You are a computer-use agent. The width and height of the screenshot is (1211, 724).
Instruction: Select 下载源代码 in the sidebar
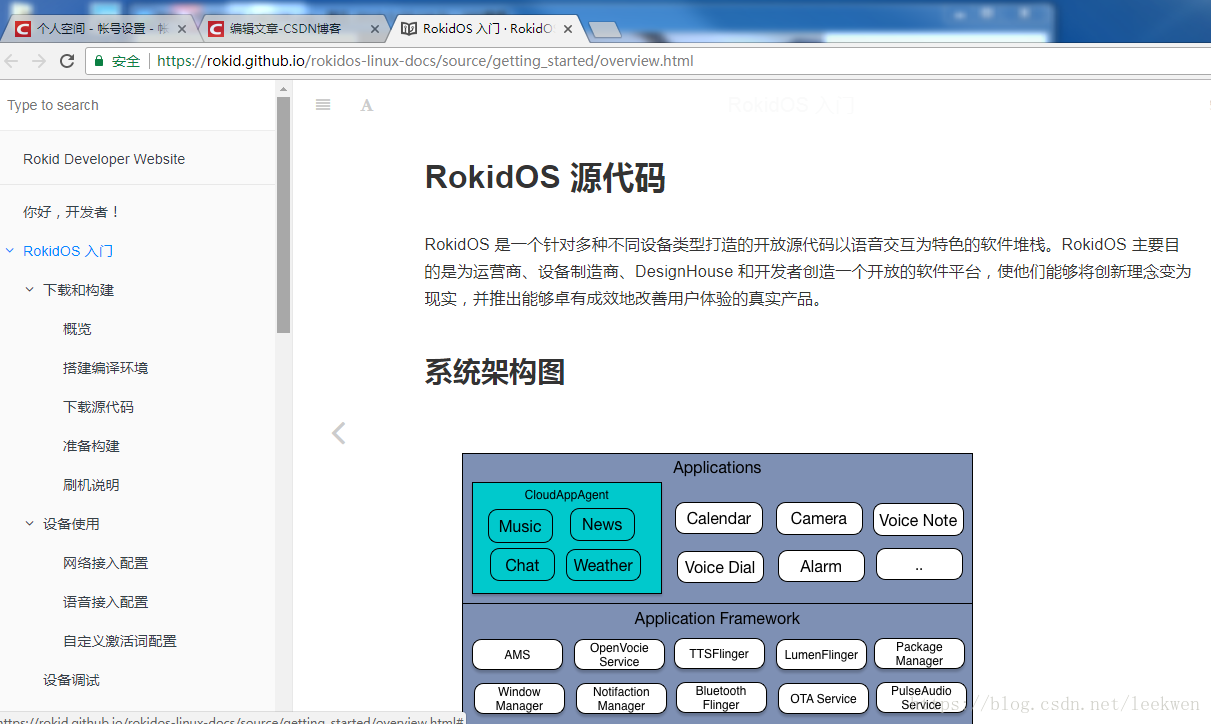(x=98, y=407)
